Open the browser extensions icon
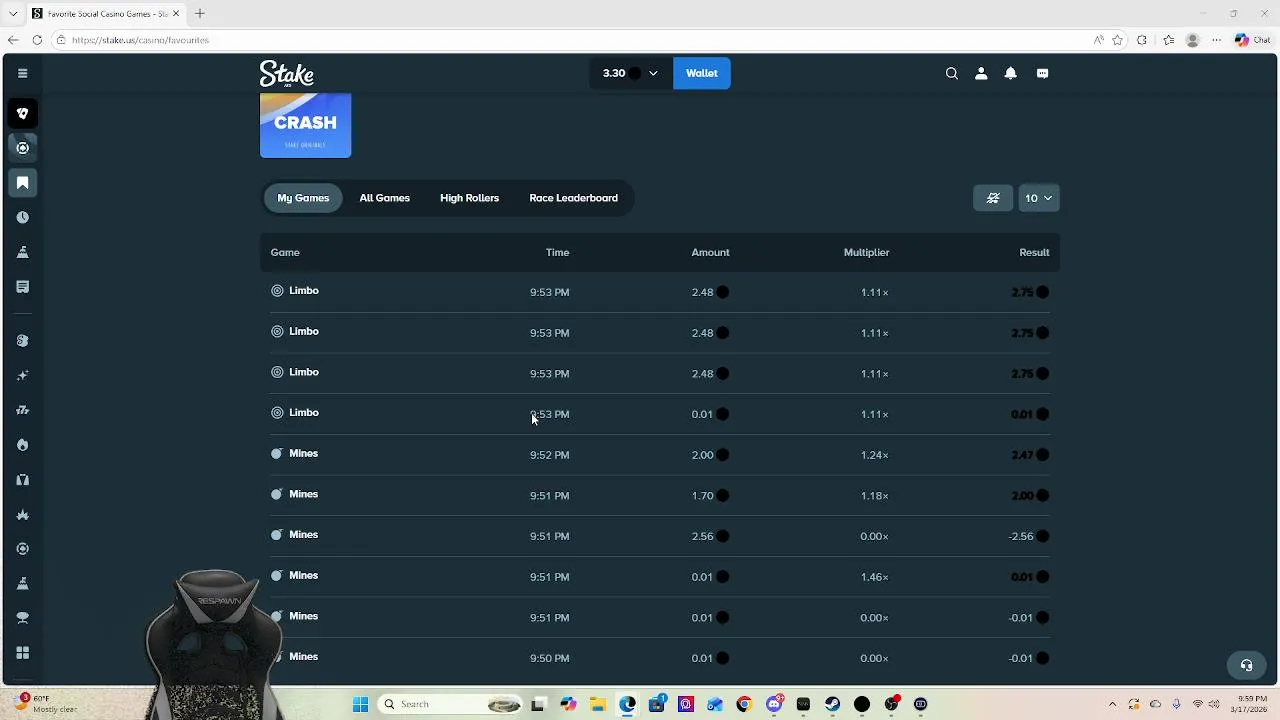The height and width of the screenshot is (720, 1280). coord(1142,40)
